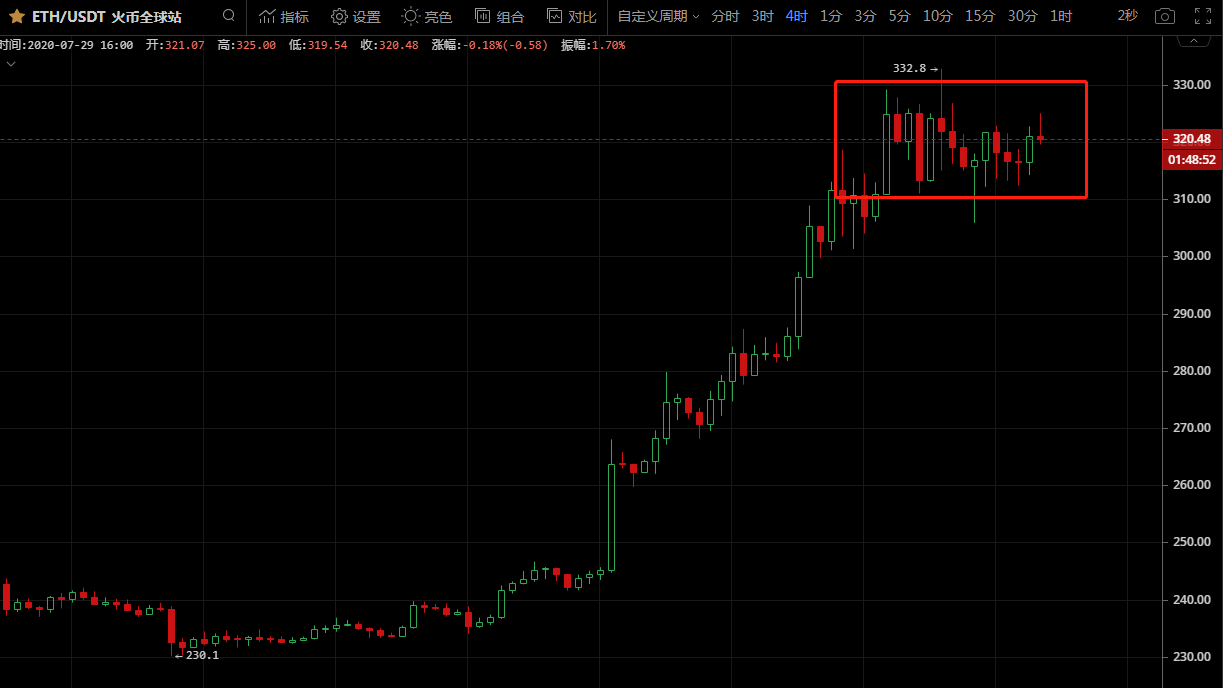Enter fullscreen with the expand icon
The height and width of the screenshot is (688, 1223).
1203,17
